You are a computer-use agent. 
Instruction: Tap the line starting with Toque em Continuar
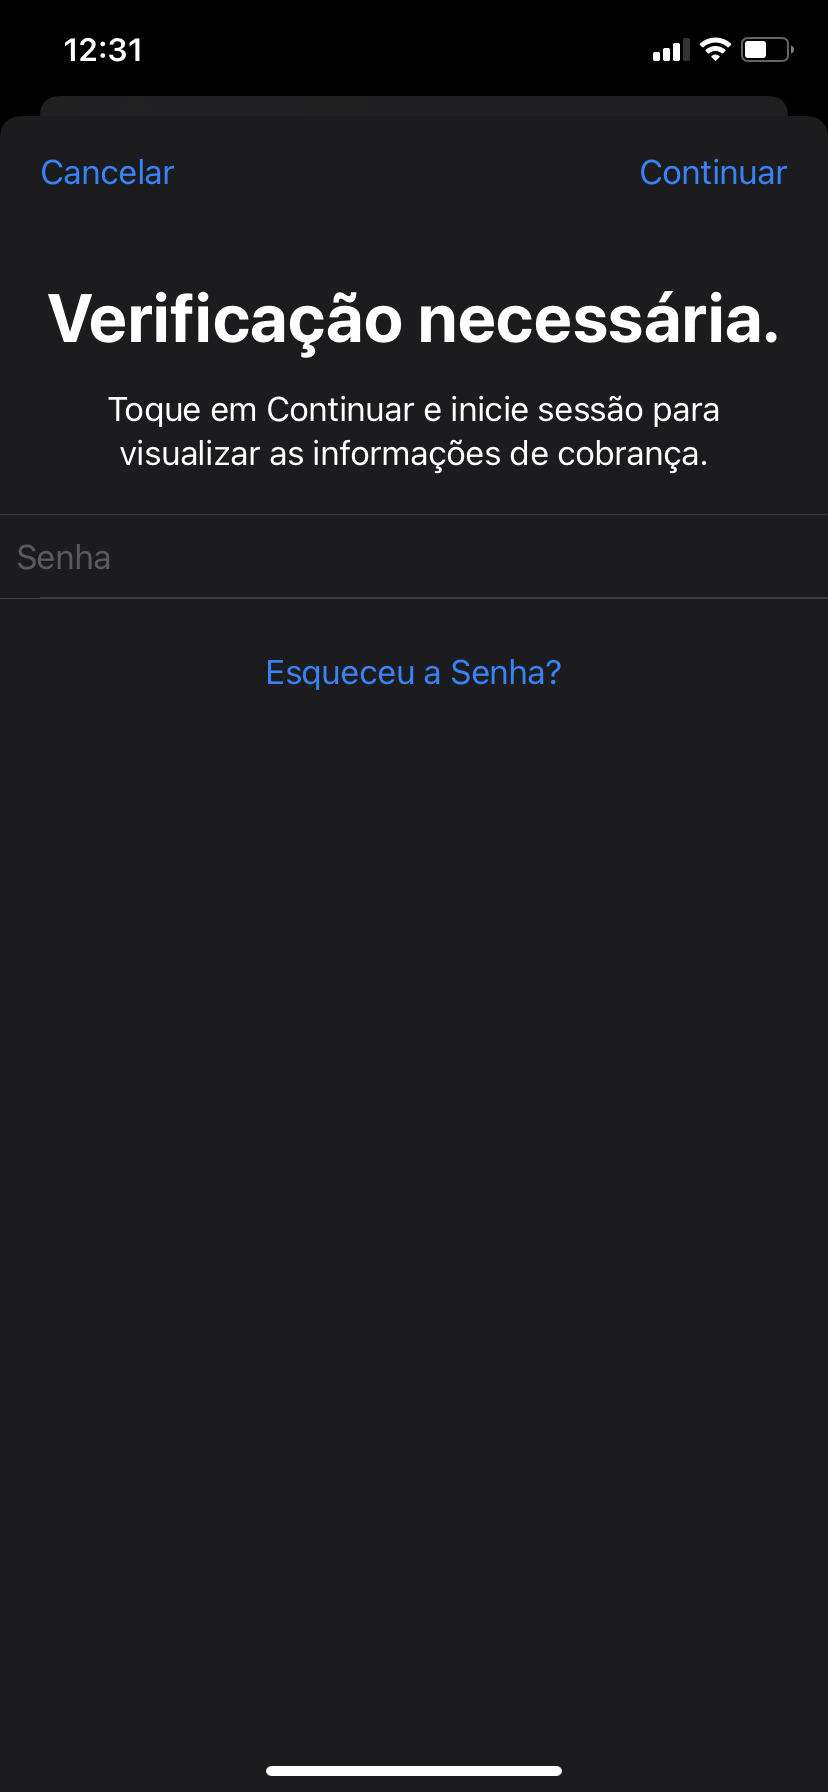click(413, 410)
